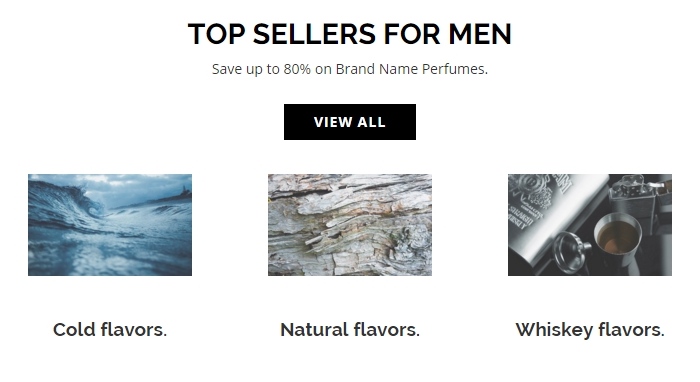This screenshot has width=700, height=382.
Task: Open the whiskey flask image
Action: 590,225
